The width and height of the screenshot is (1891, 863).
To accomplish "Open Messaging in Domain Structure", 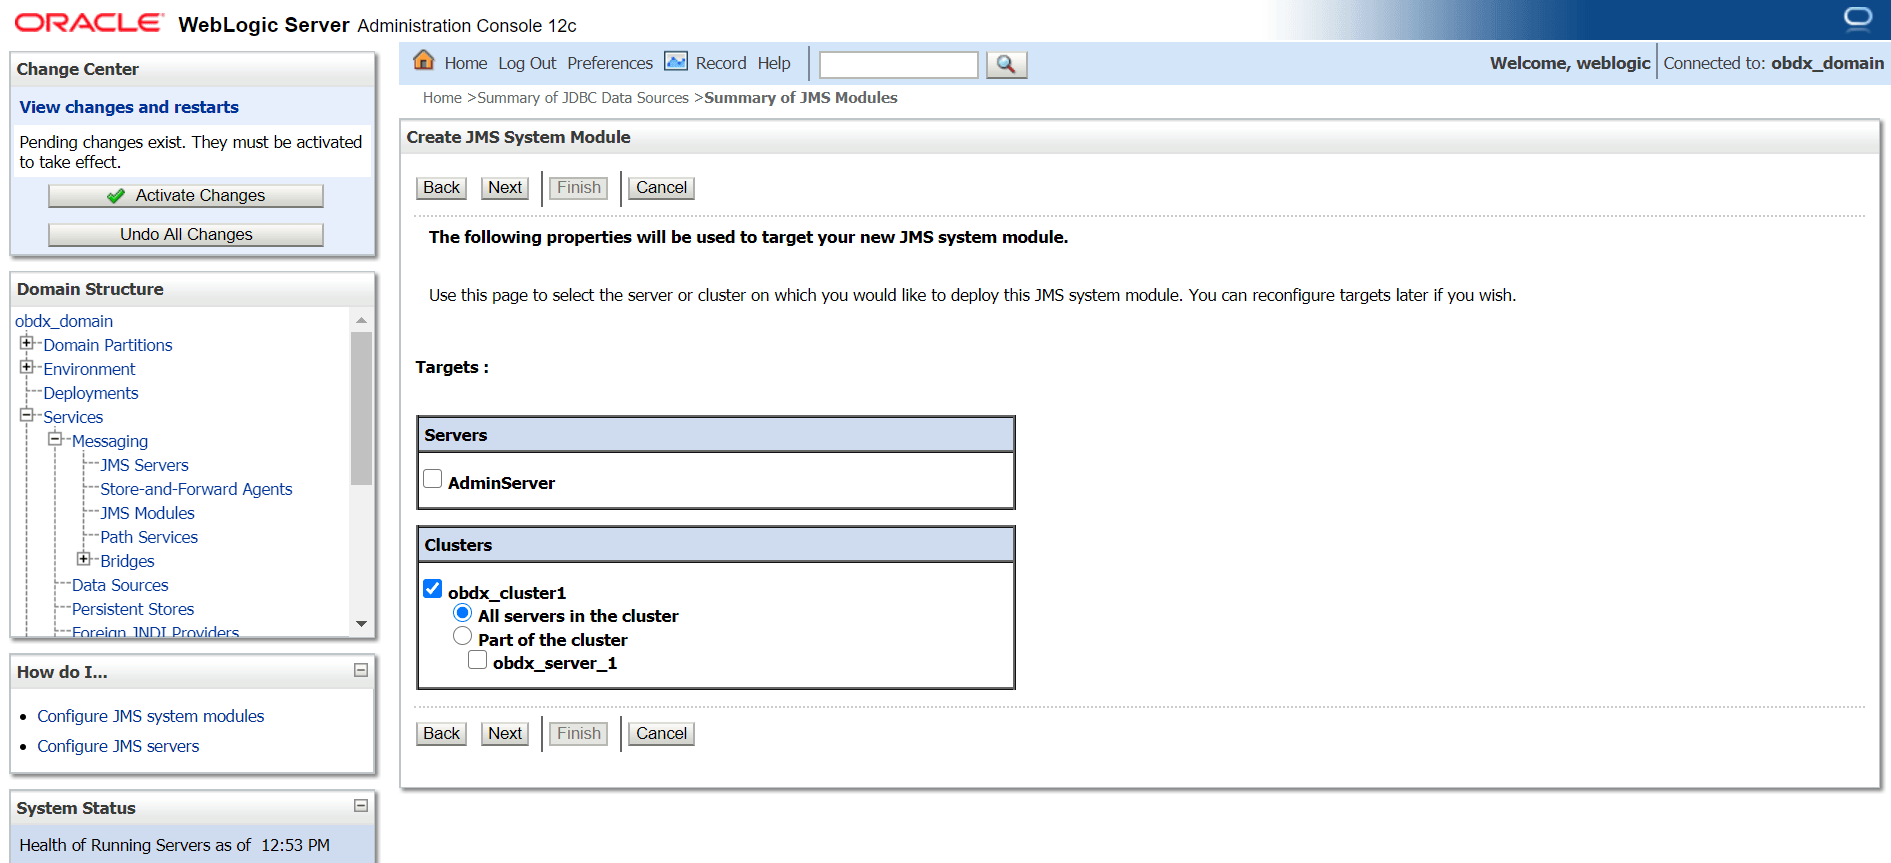I will click(x=110, y=441).
